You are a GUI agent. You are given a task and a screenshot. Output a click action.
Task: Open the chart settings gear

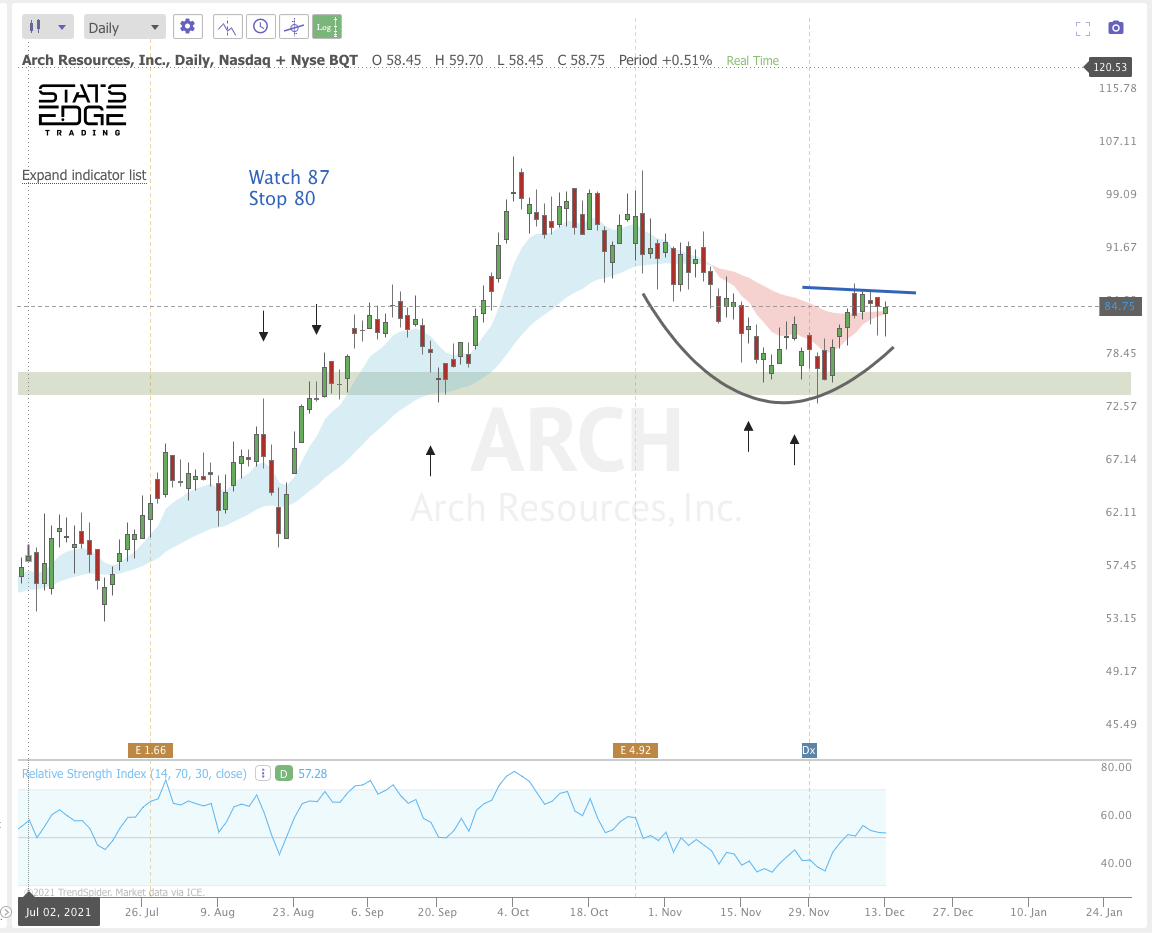click(x=188, y=26)
